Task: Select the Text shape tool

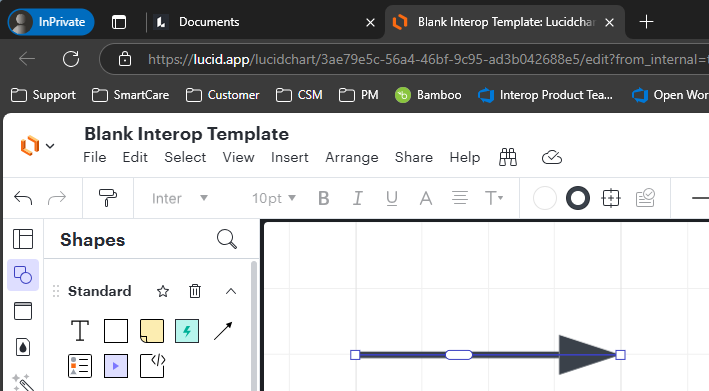Action: pyautogui.click(x=80, y=330)
